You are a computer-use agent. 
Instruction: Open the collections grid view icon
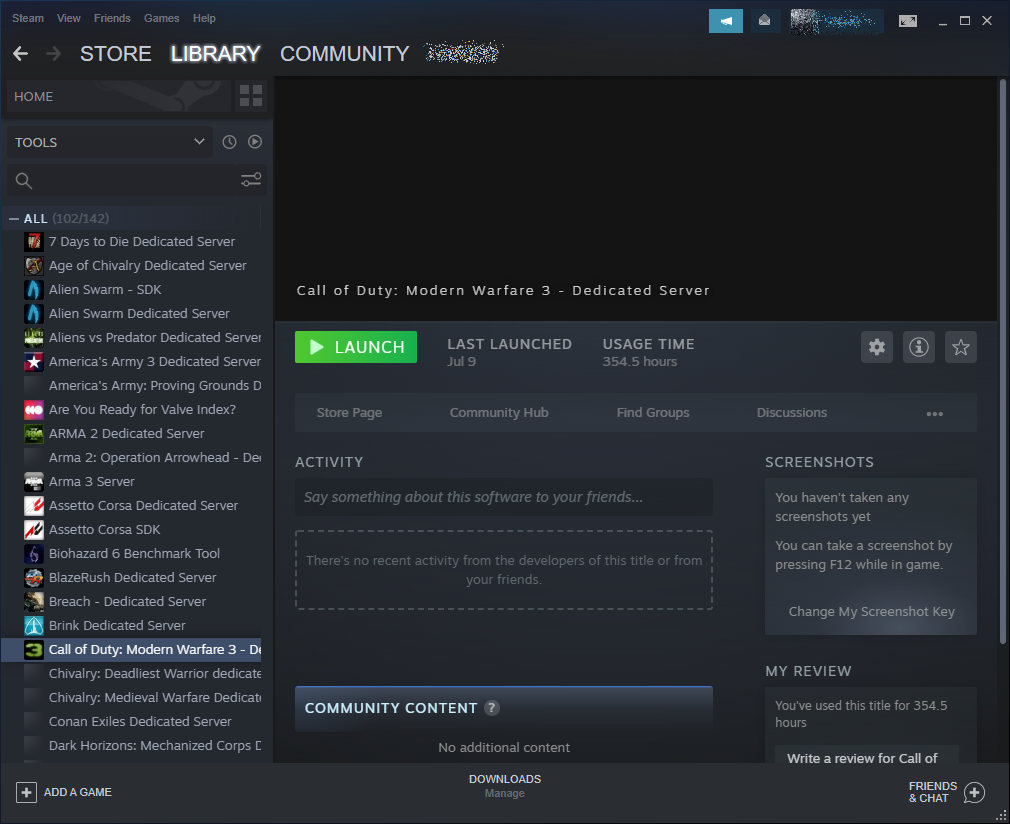point(251,96)
